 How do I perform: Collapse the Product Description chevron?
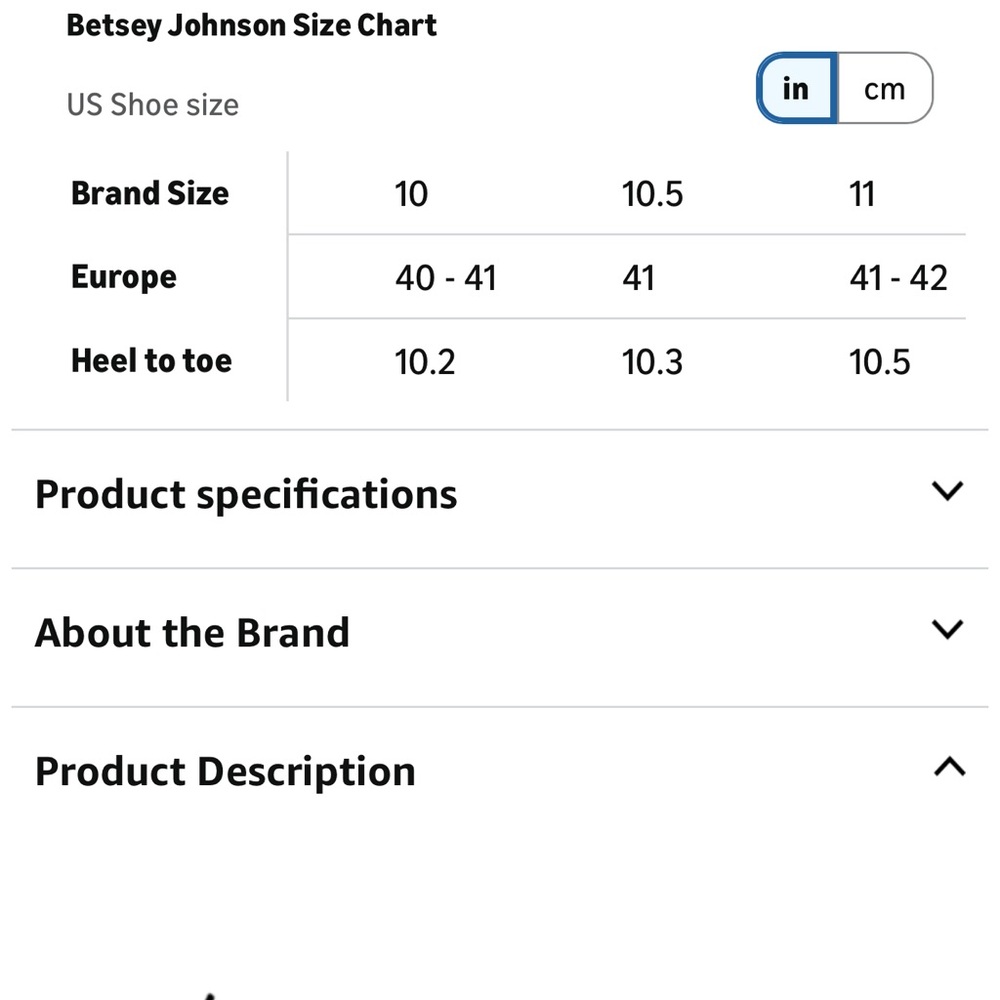pos(950,766)
